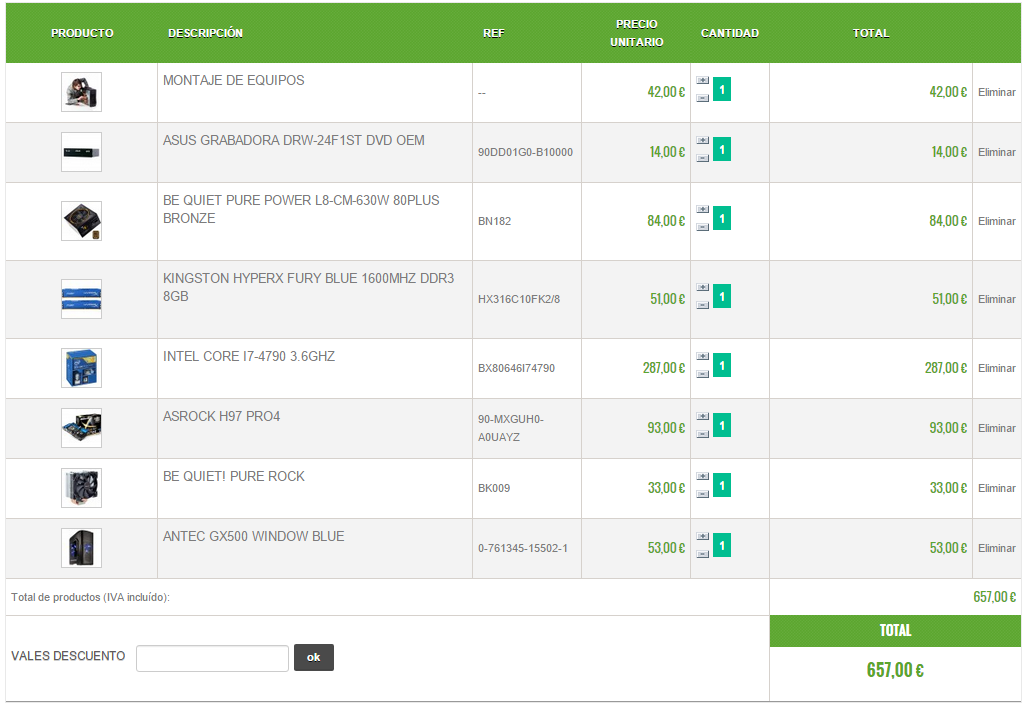Decrease quantity for INTEL CORE I7-4790
Screen dimensions: 1027x707
(x=702, y=373)
